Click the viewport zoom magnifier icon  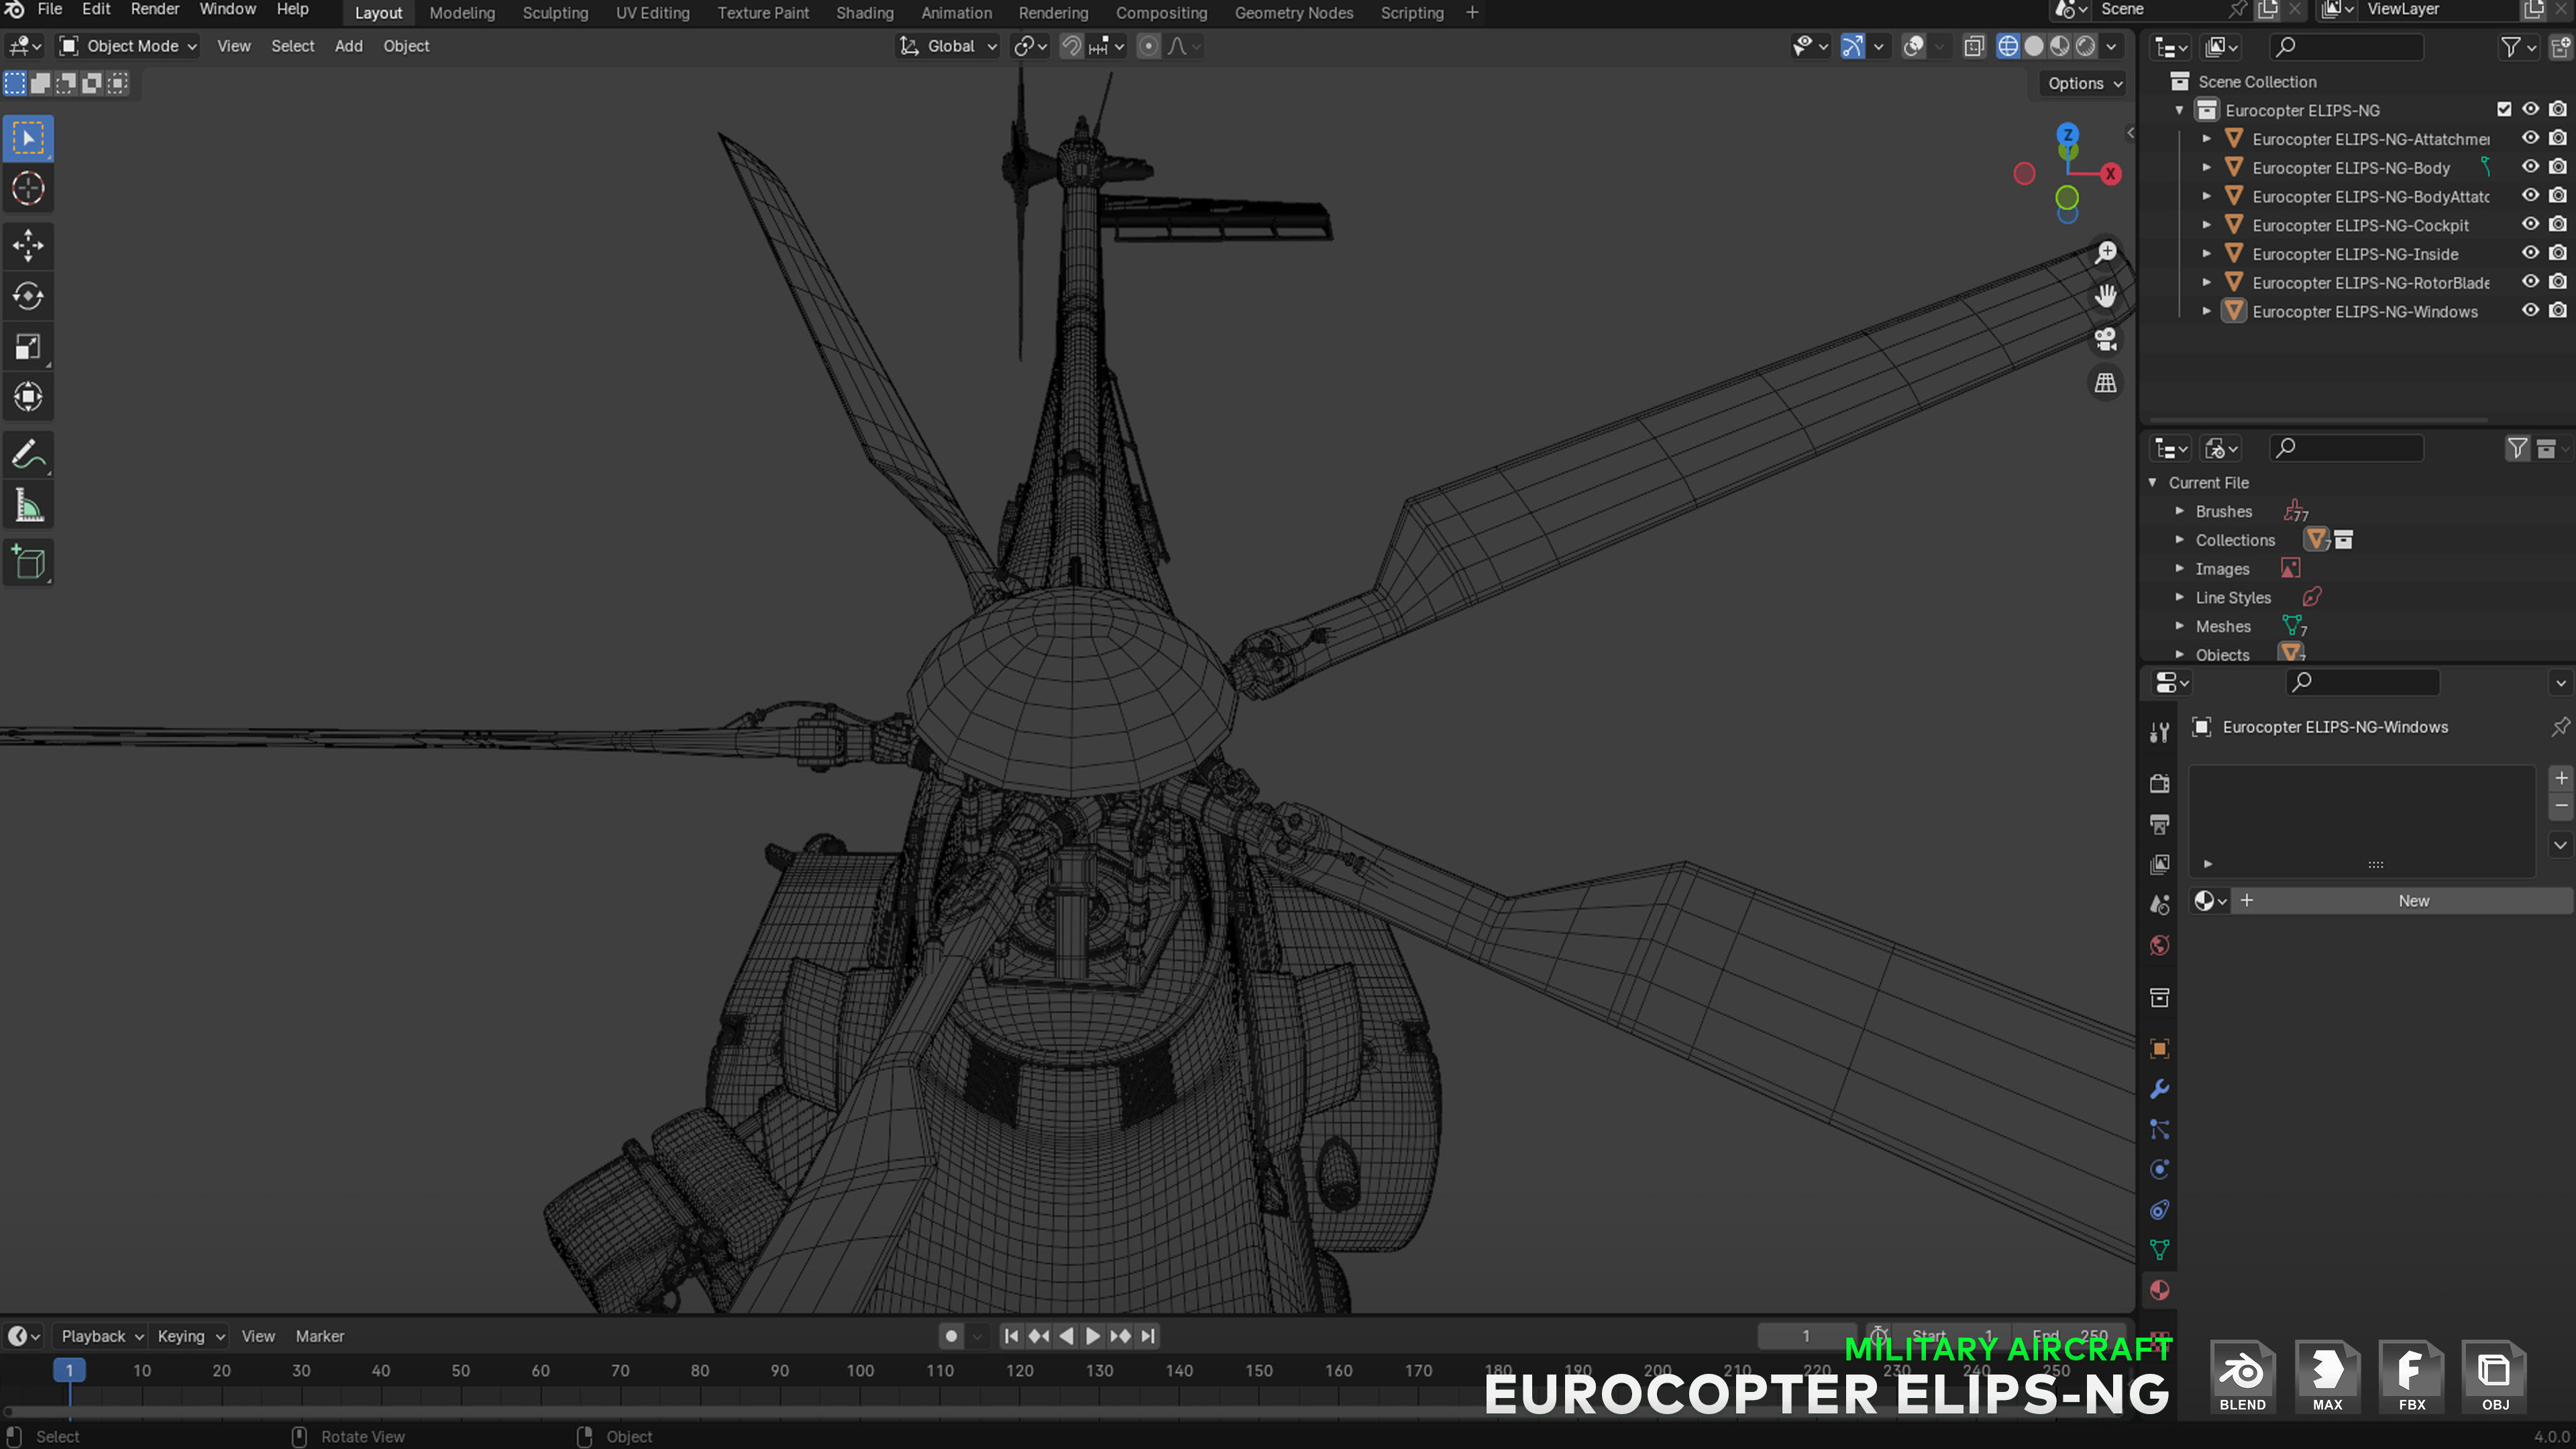point(2106,252)
